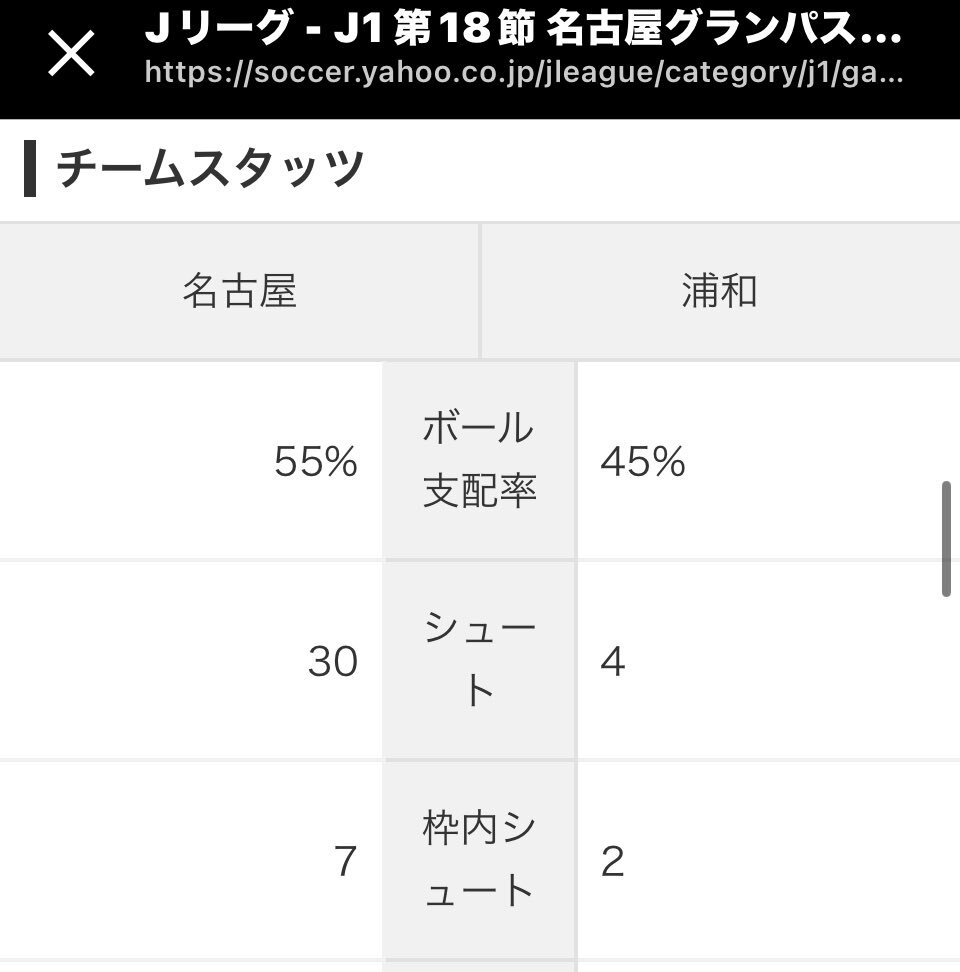This screenshot has height=972, width=960.
Task: Select the 浦和 team header cell
Action: pos(721,291)
